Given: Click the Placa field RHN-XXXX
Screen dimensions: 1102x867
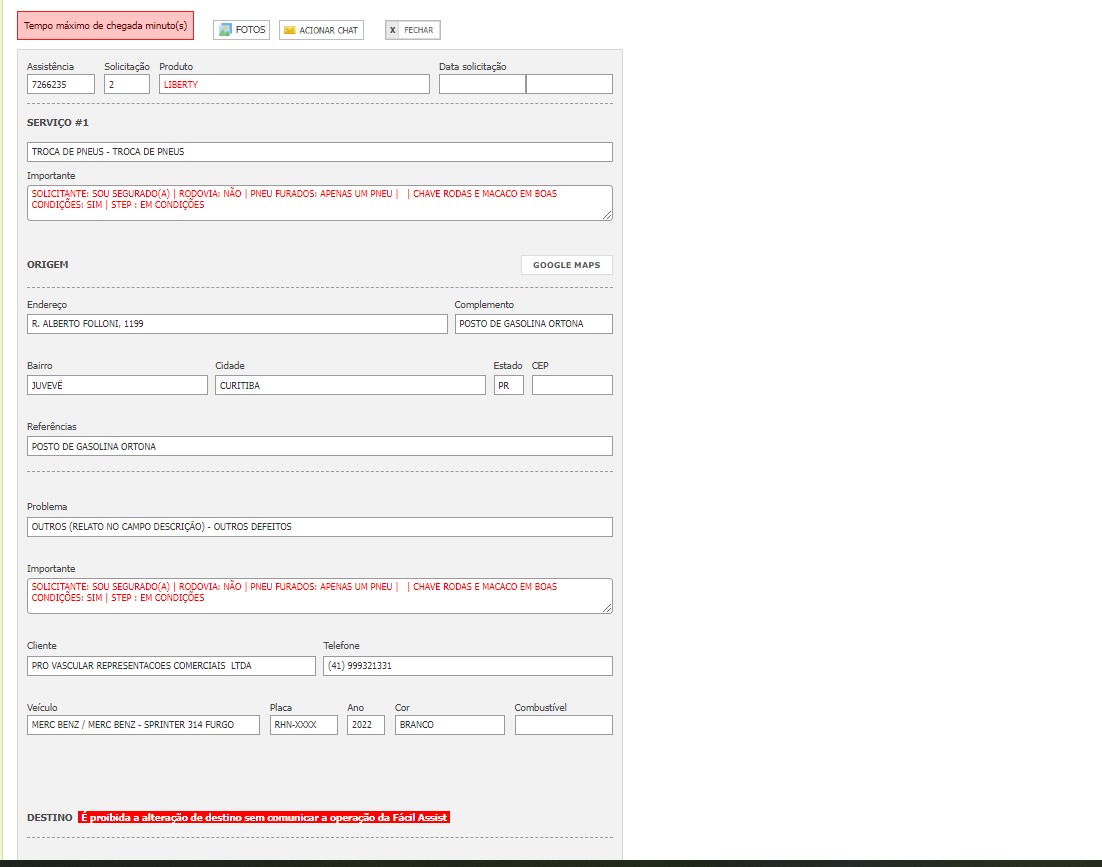Looking at the screenshot, I should point(304,725).
